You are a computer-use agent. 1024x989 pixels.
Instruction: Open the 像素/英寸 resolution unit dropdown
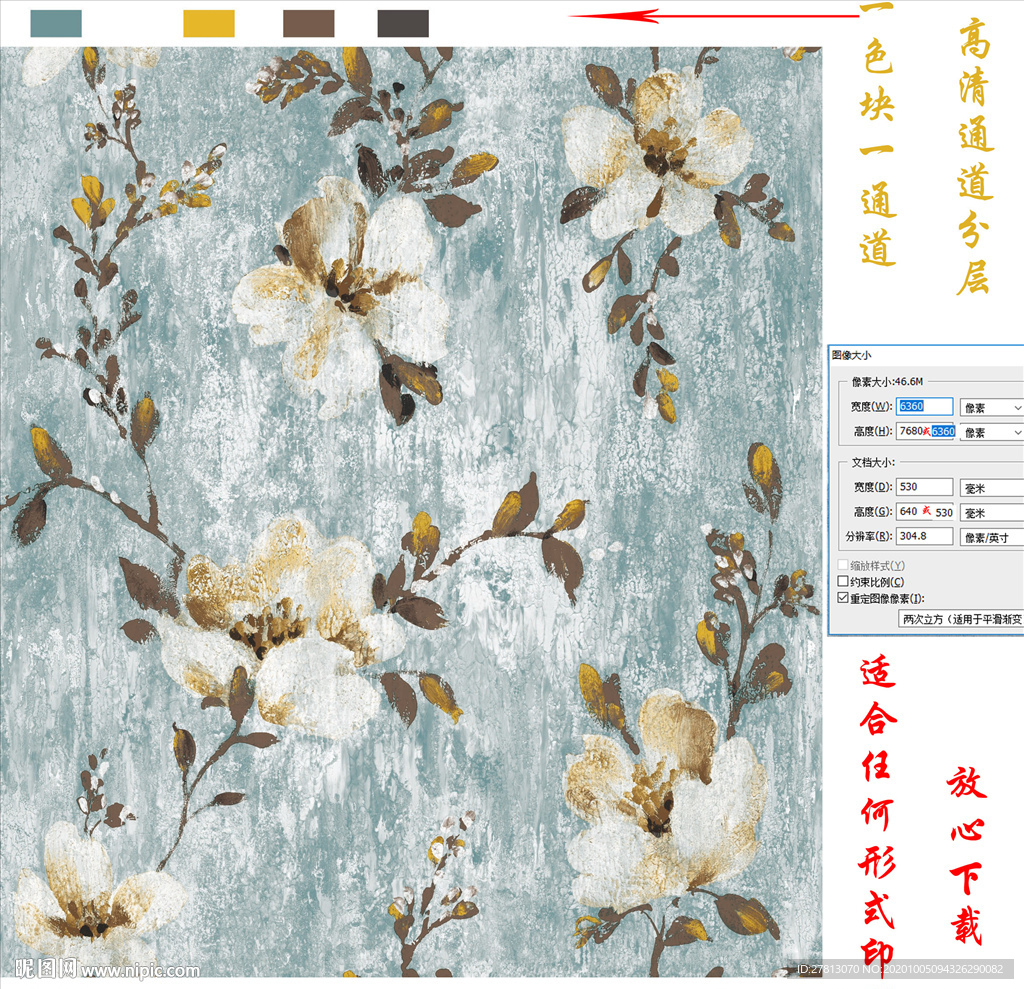pos(992,538)
